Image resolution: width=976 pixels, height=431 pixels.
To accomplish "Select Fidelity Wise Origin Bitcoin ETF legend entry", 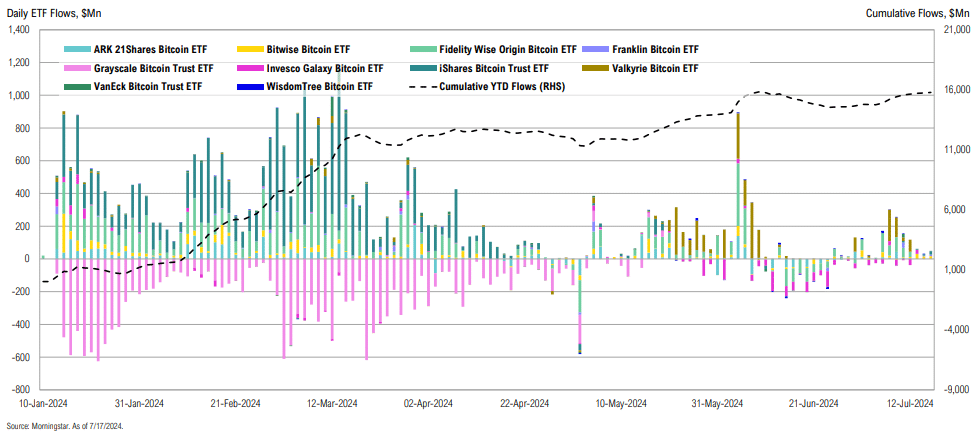I will click(494, 49).
